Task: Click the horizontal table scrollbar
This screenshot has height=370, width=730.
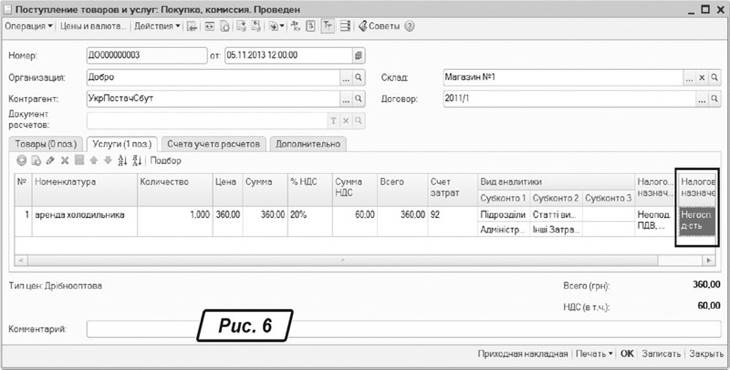Action: (365, 260)
